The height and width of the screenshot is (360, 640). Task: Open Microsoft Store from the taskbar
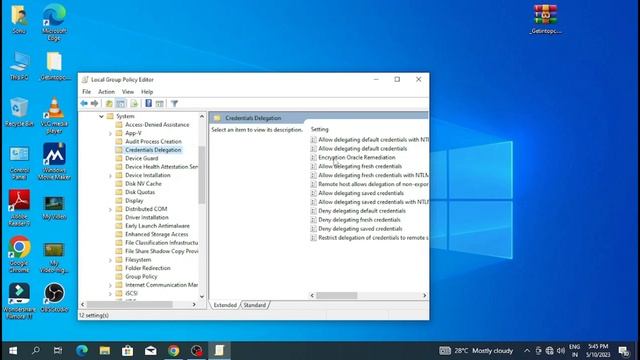point(128,351)
